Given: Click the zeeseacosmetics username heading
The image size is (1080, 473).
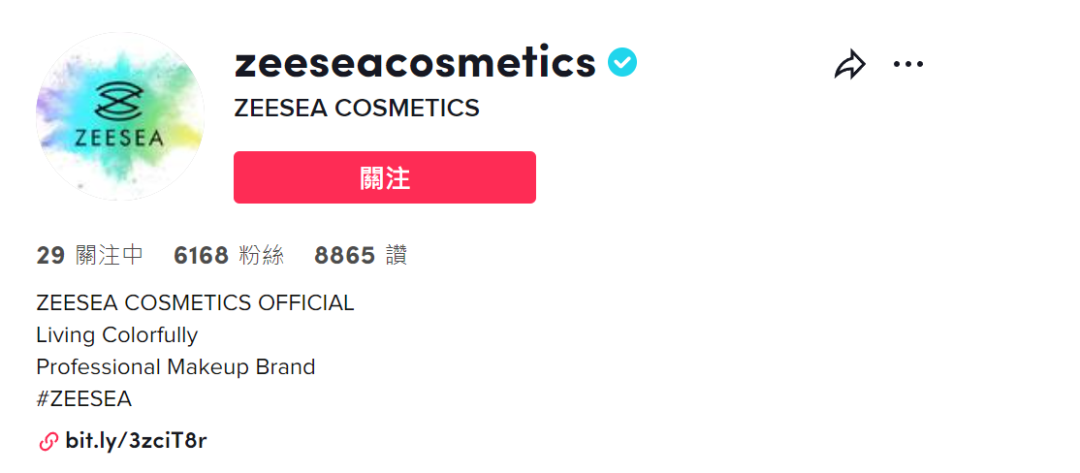Looking at the screenshot, I should (414, 63).
